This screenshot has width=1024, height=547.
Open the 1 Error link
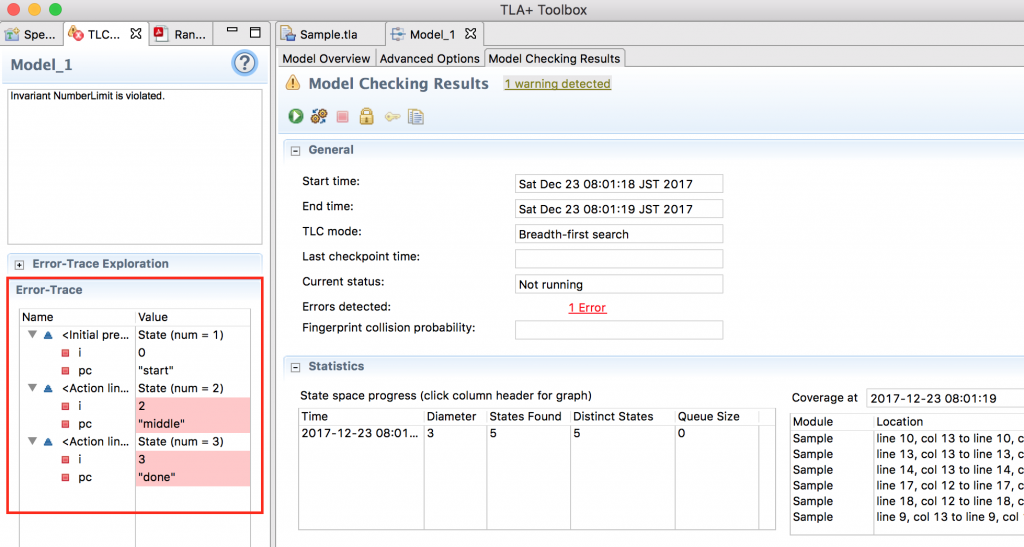[x=587, y=307]
